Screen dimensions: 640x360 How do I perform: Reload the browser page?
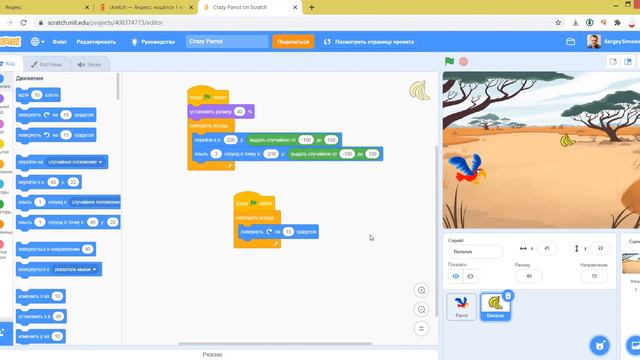coord(24,23)
